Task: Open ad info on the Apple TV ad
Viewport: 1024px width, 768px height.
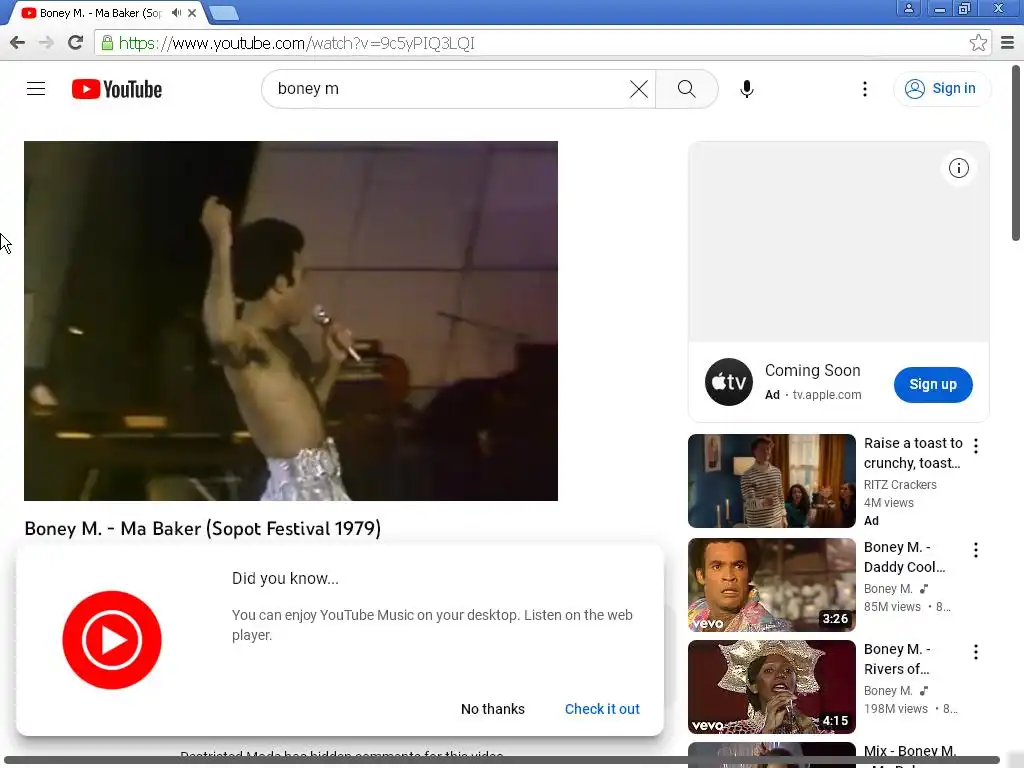Action: (959, 168)
